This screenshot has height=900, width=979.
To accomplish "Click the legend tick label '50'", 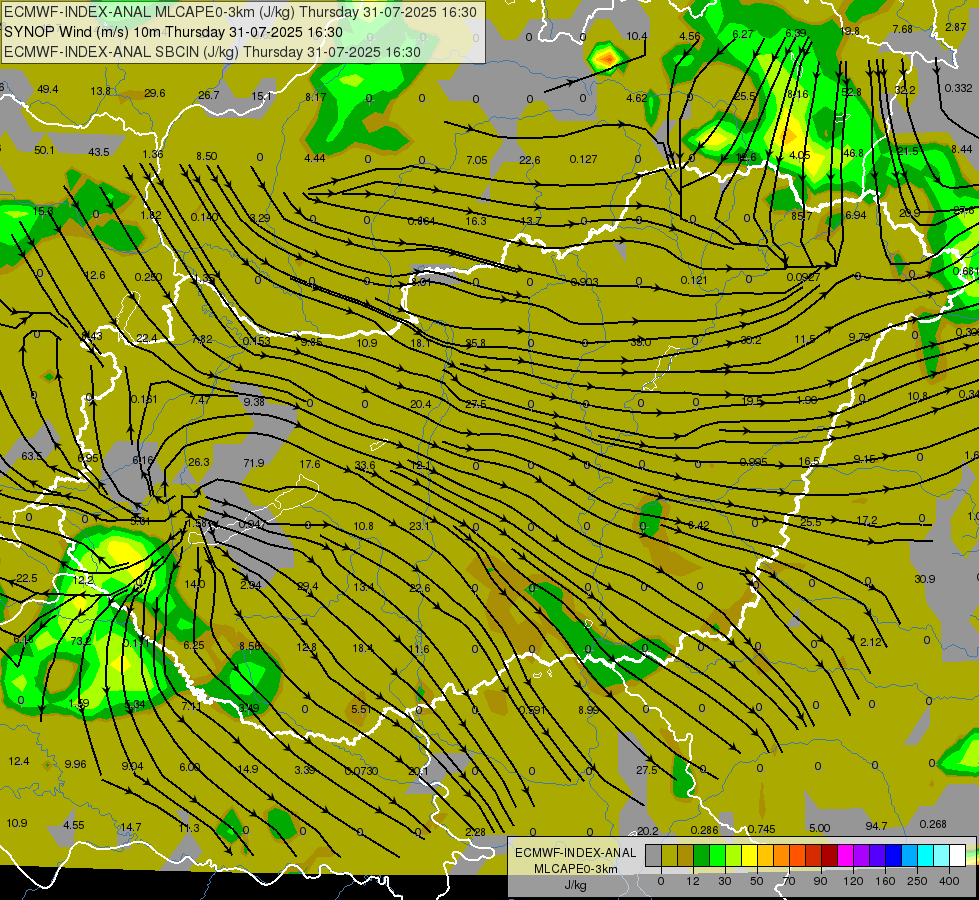I will point(756,881).
